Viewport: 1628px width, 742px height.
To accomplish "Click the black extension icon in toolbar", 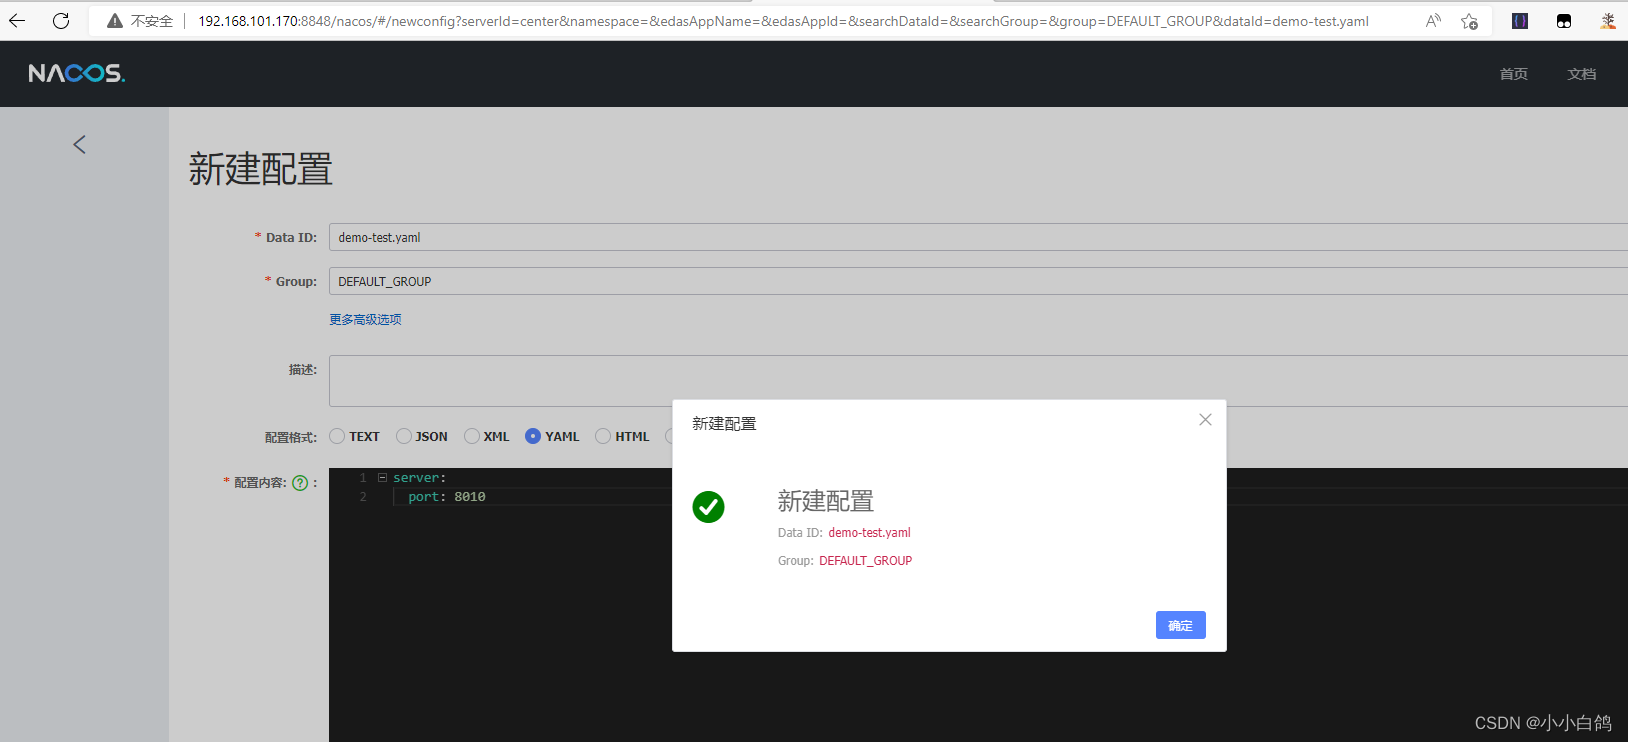I will coord(1564,21).
